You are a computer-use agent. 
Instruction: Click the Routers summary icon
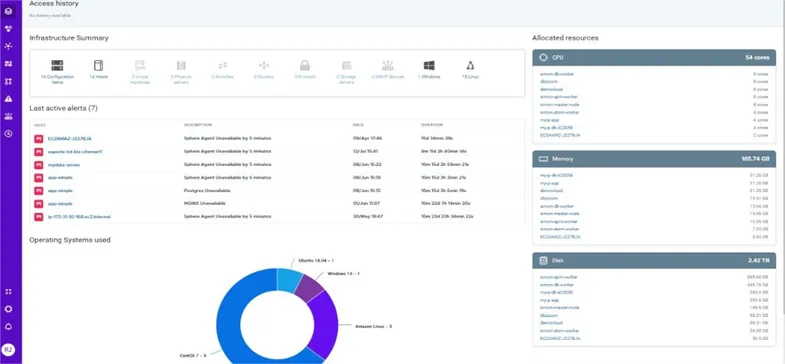click(263, 66)
